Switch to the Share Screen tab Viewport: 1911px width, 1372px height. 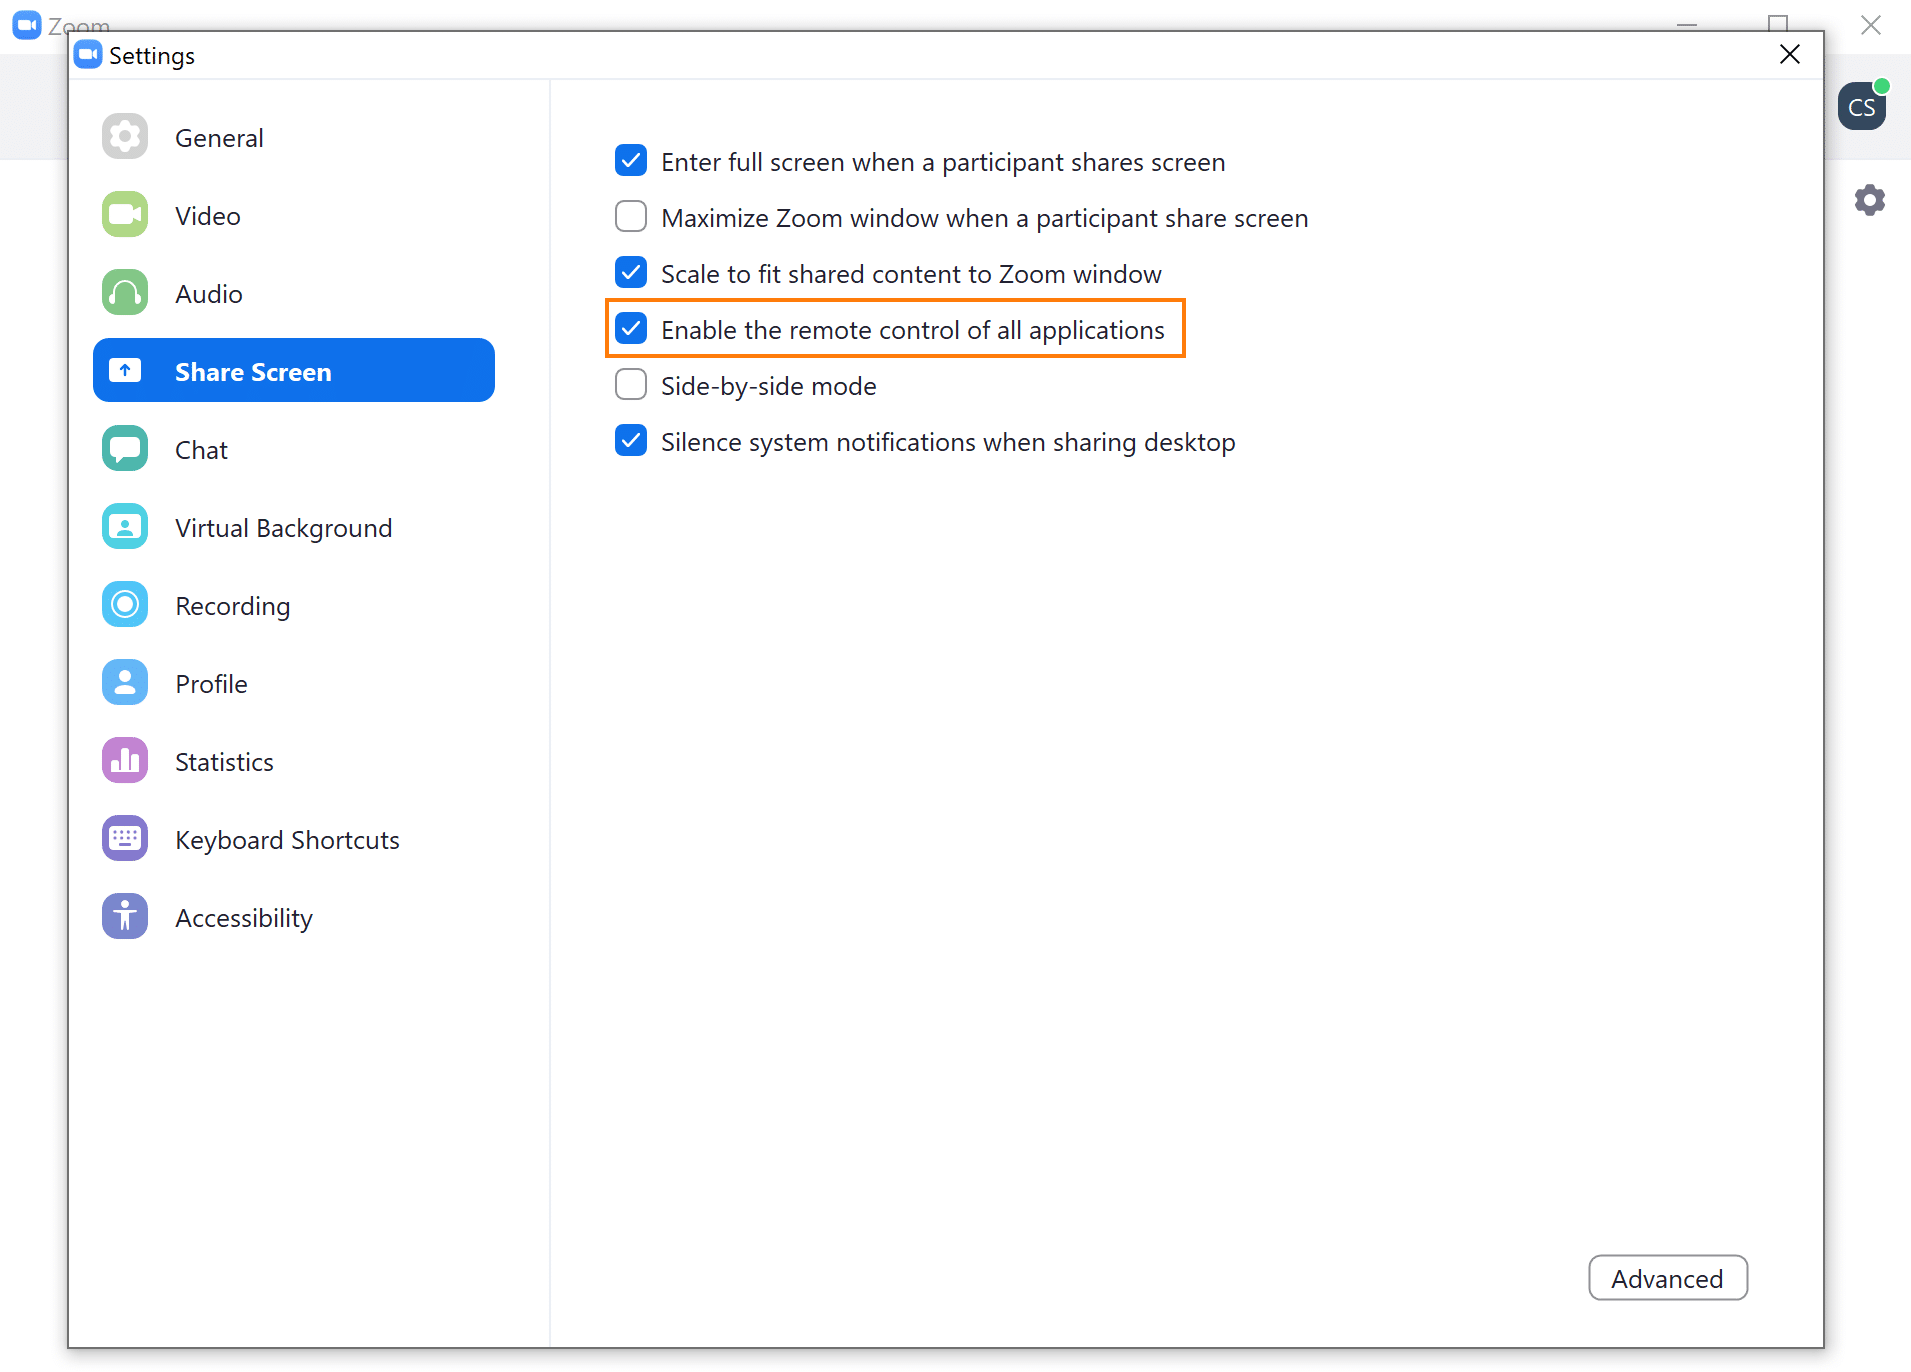(294, 371)
